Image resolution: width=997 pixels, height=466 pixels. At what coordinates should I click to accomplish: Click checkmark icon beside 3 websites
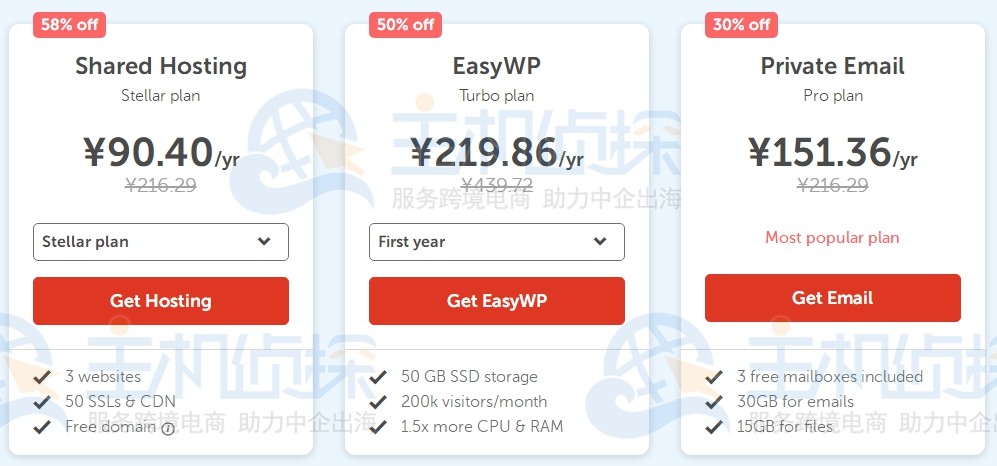tap(42, 377)
